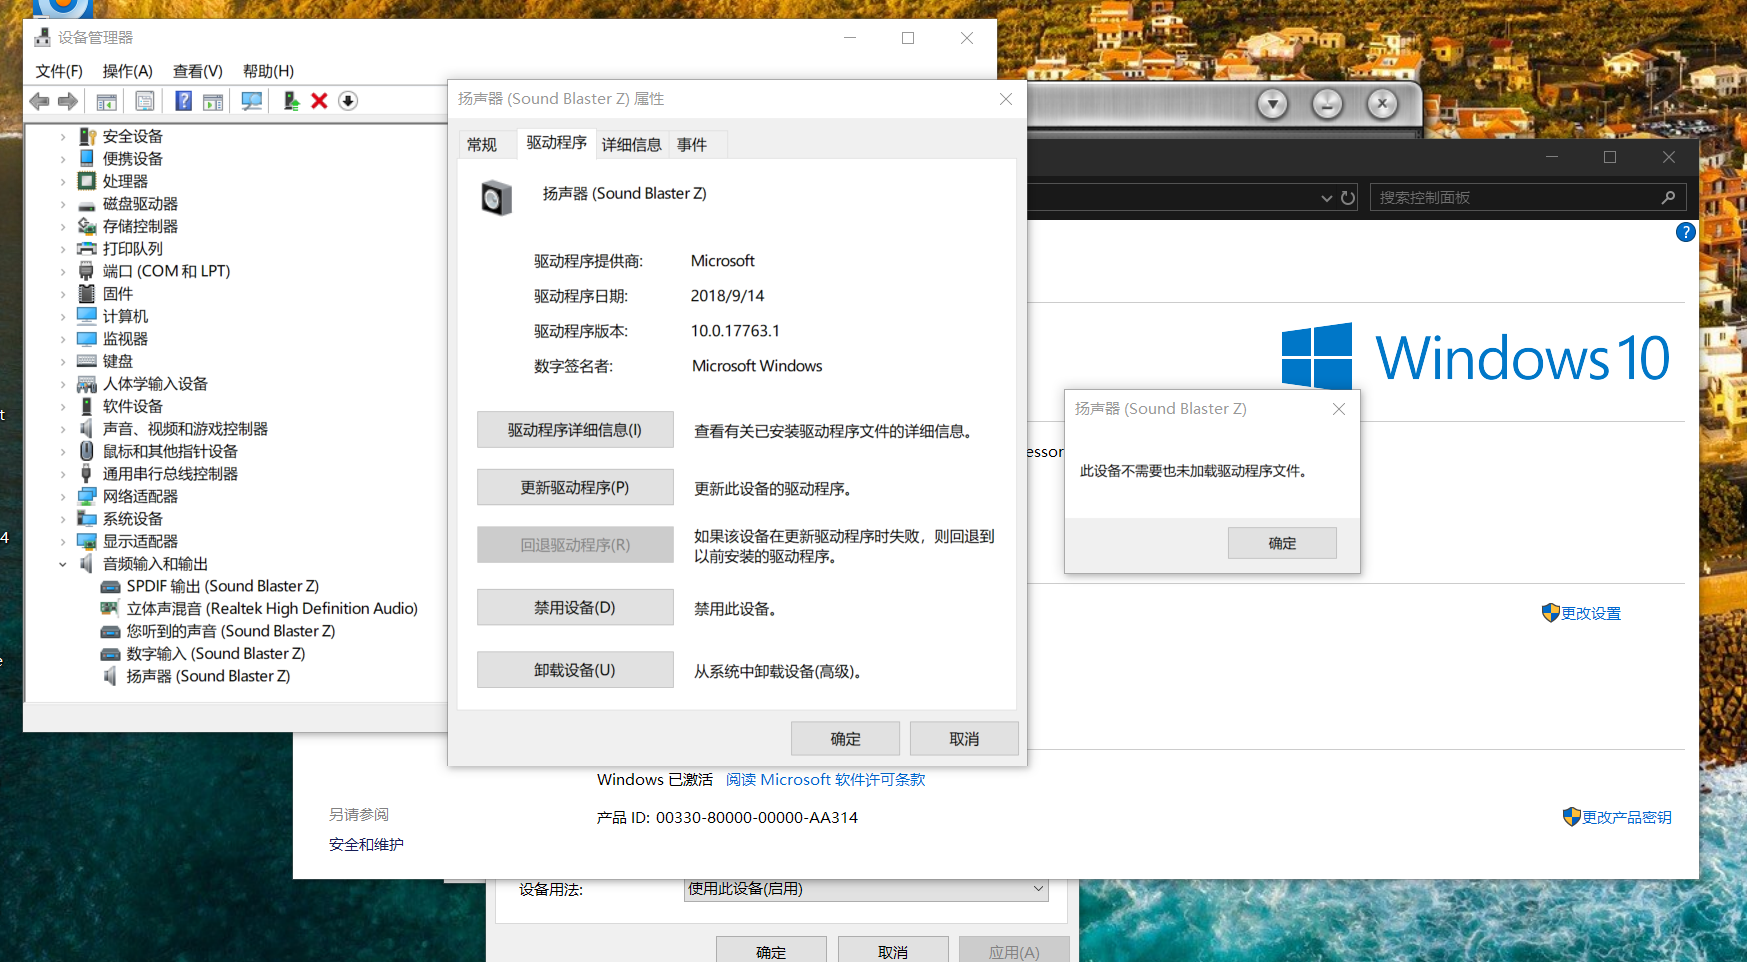Switch to the 事件 tab
Viewport: 1747px width, 962px height.
click(x=692, y=145)
